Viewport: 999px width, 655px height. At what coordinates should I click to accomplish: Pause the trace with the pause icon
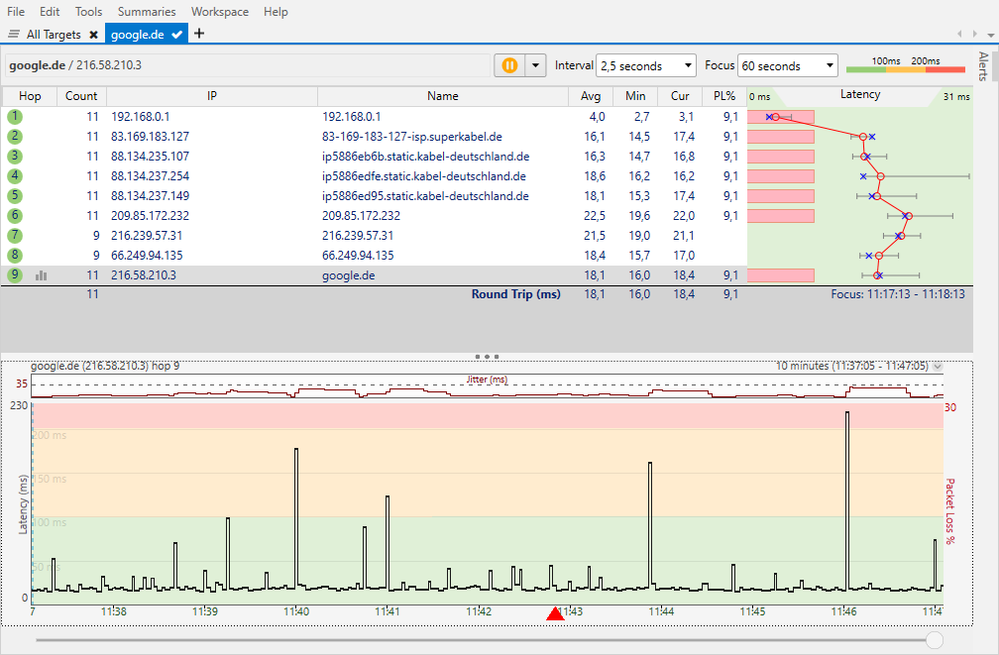pyautogui.click(x=512, y=64)
